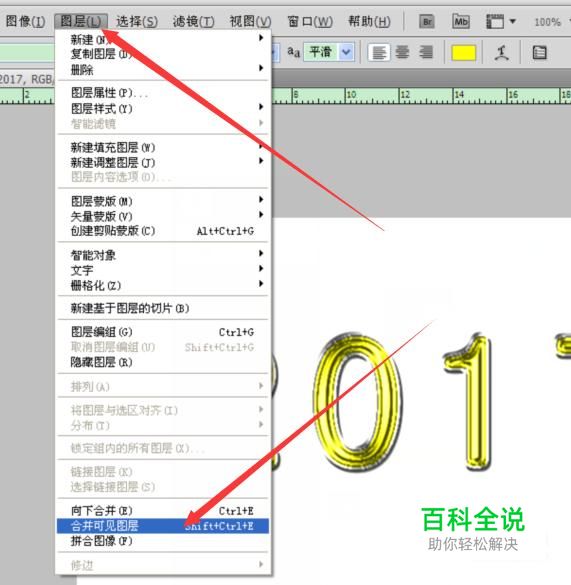Open the 滤镜(T) menu
The height and width of the screenshot is (585, 571).
pyautogui.click(x=193, y=21)
